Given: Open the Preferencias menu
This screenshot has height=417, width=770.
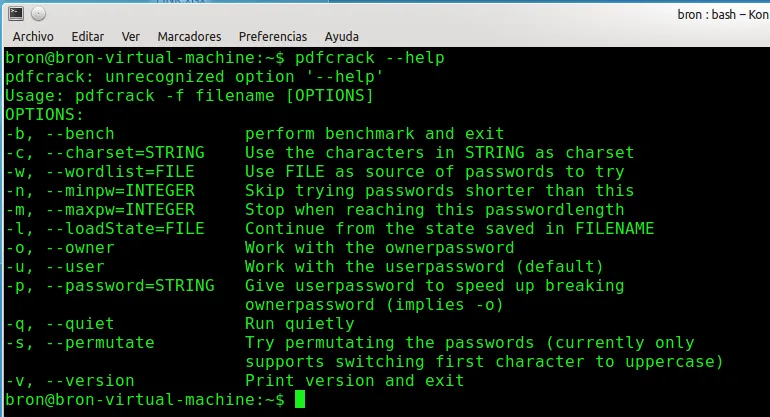Looking at the screenshot, I should pyautogui.click(x=273, y=36).
